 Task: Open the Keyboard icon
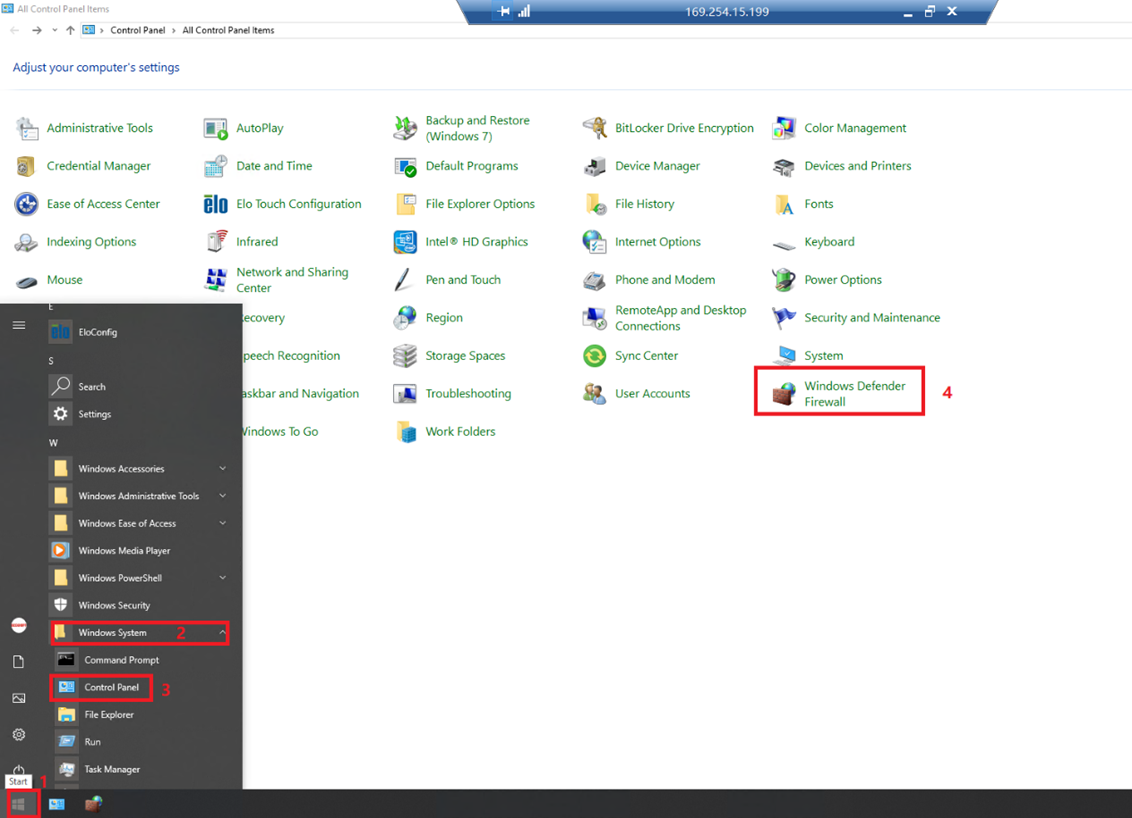tap(784, 244)
